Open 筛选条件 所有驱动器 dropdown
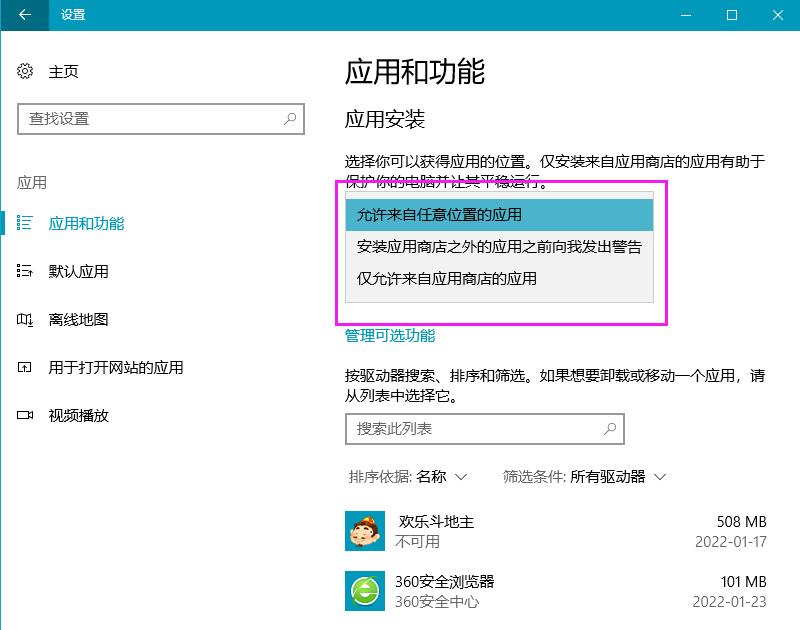The image size is (800, 630). [x=584, y=476]
